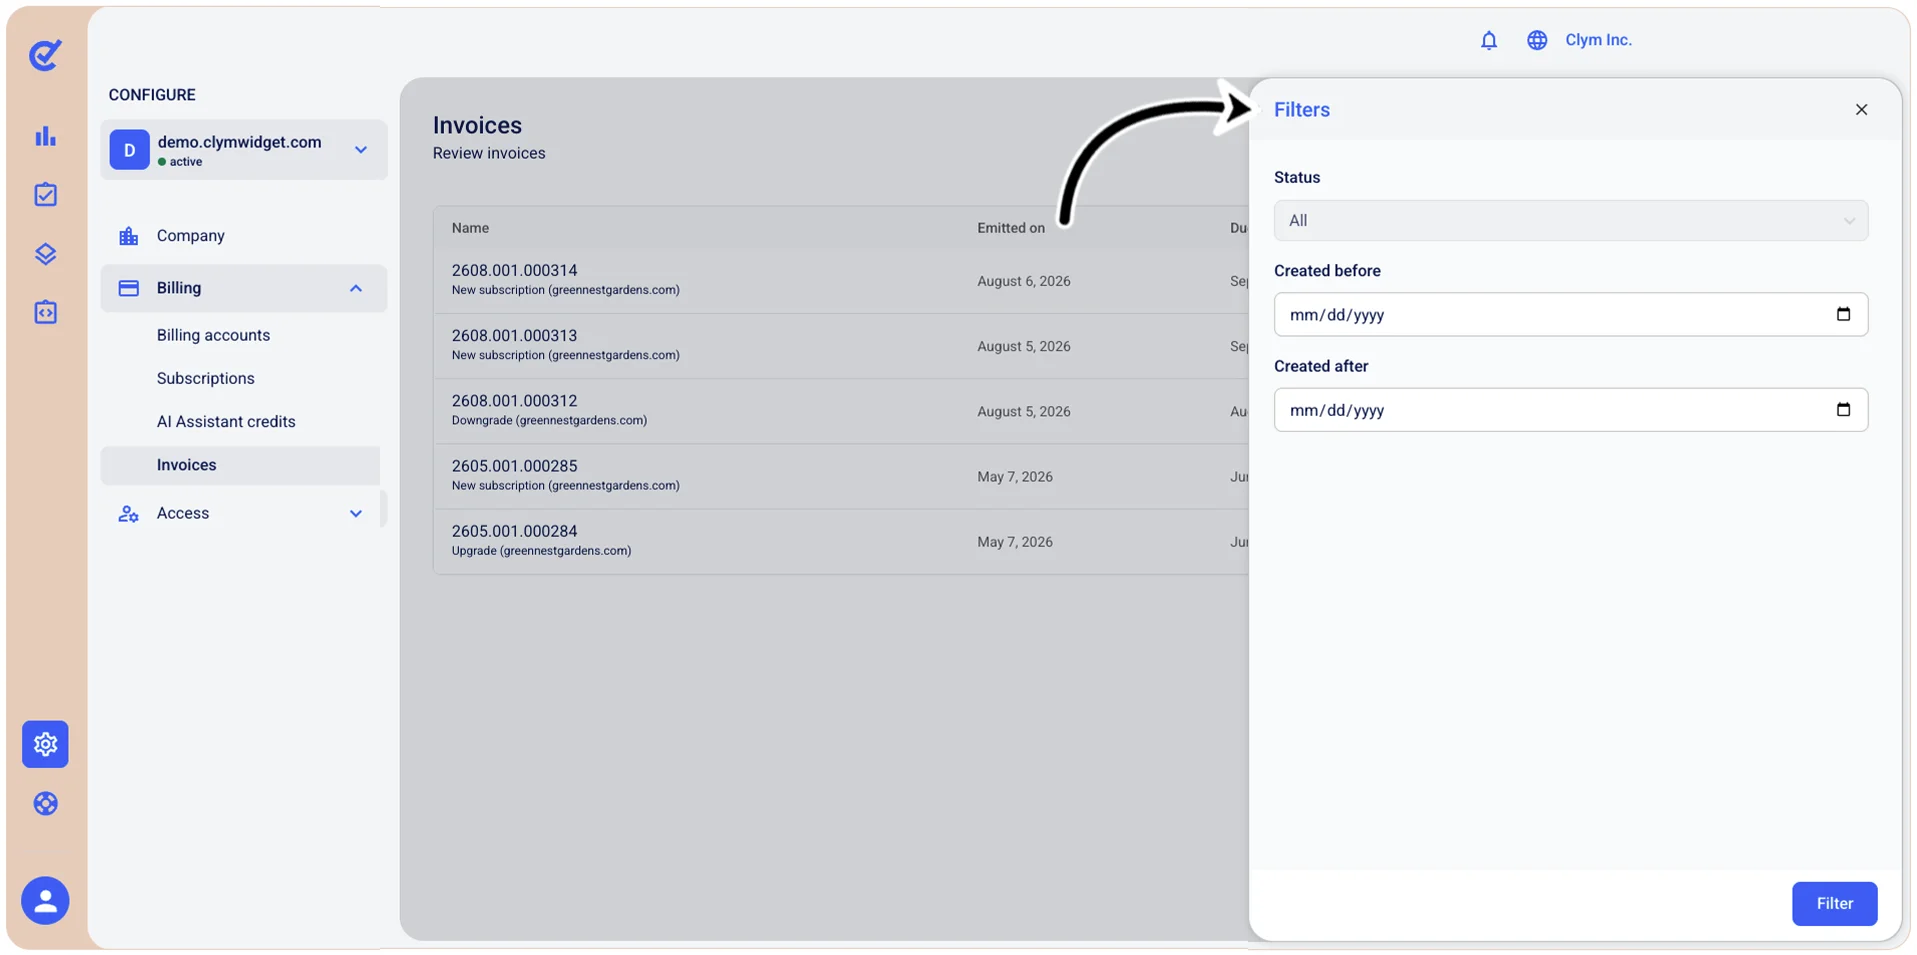Screen dimensions: 1917x955
Task: Open invoice 2608.001.000314
Action: [x=514, y=270]
